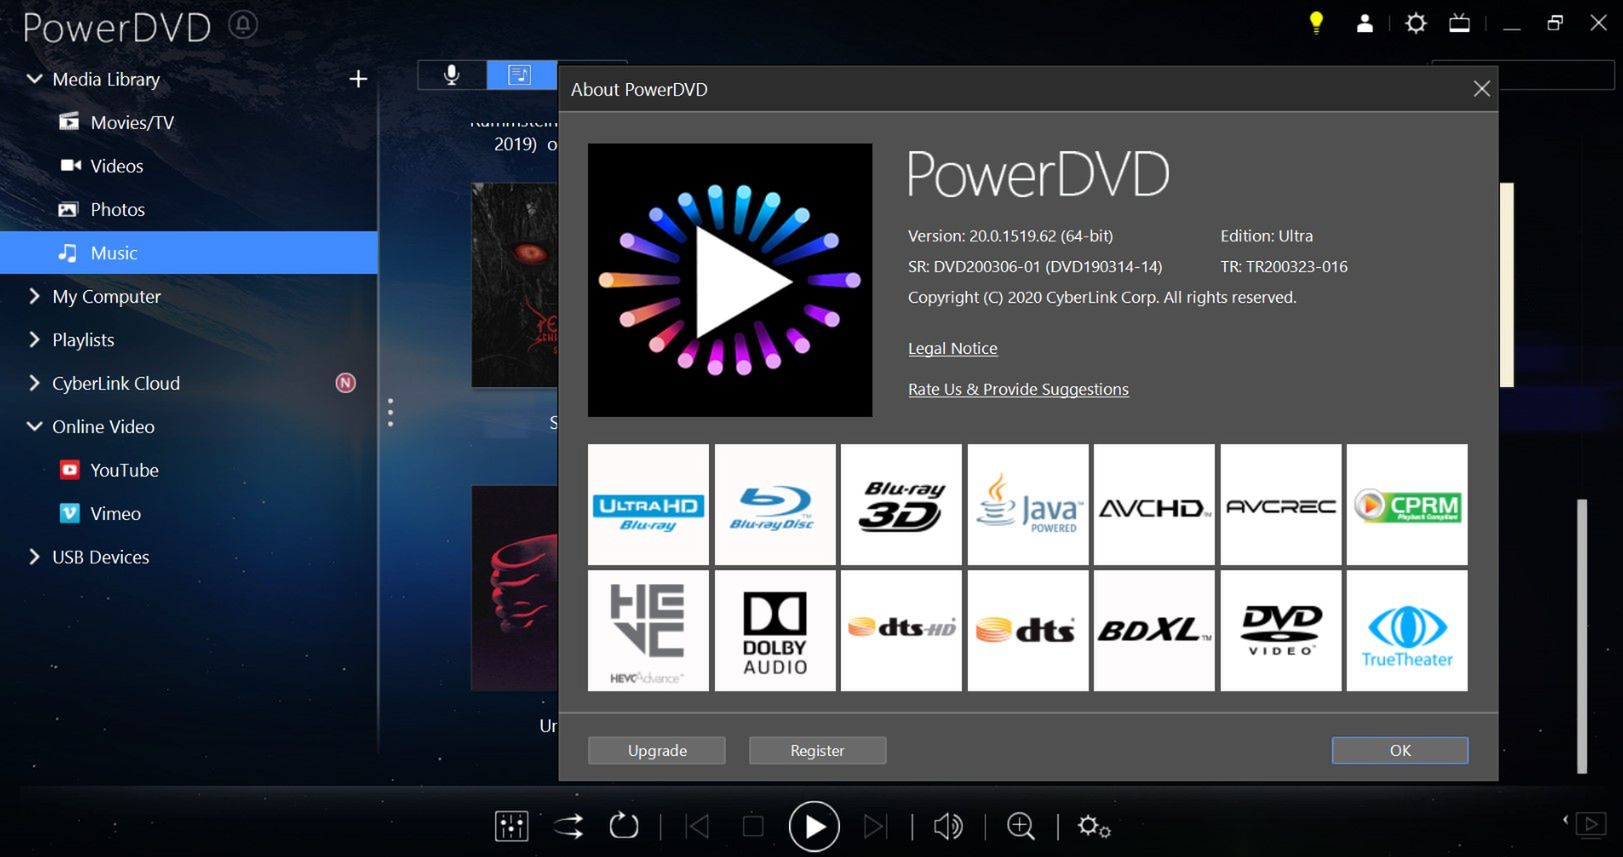
Task: Click the PowerDVD play logo image
Action: coord(730,280)
